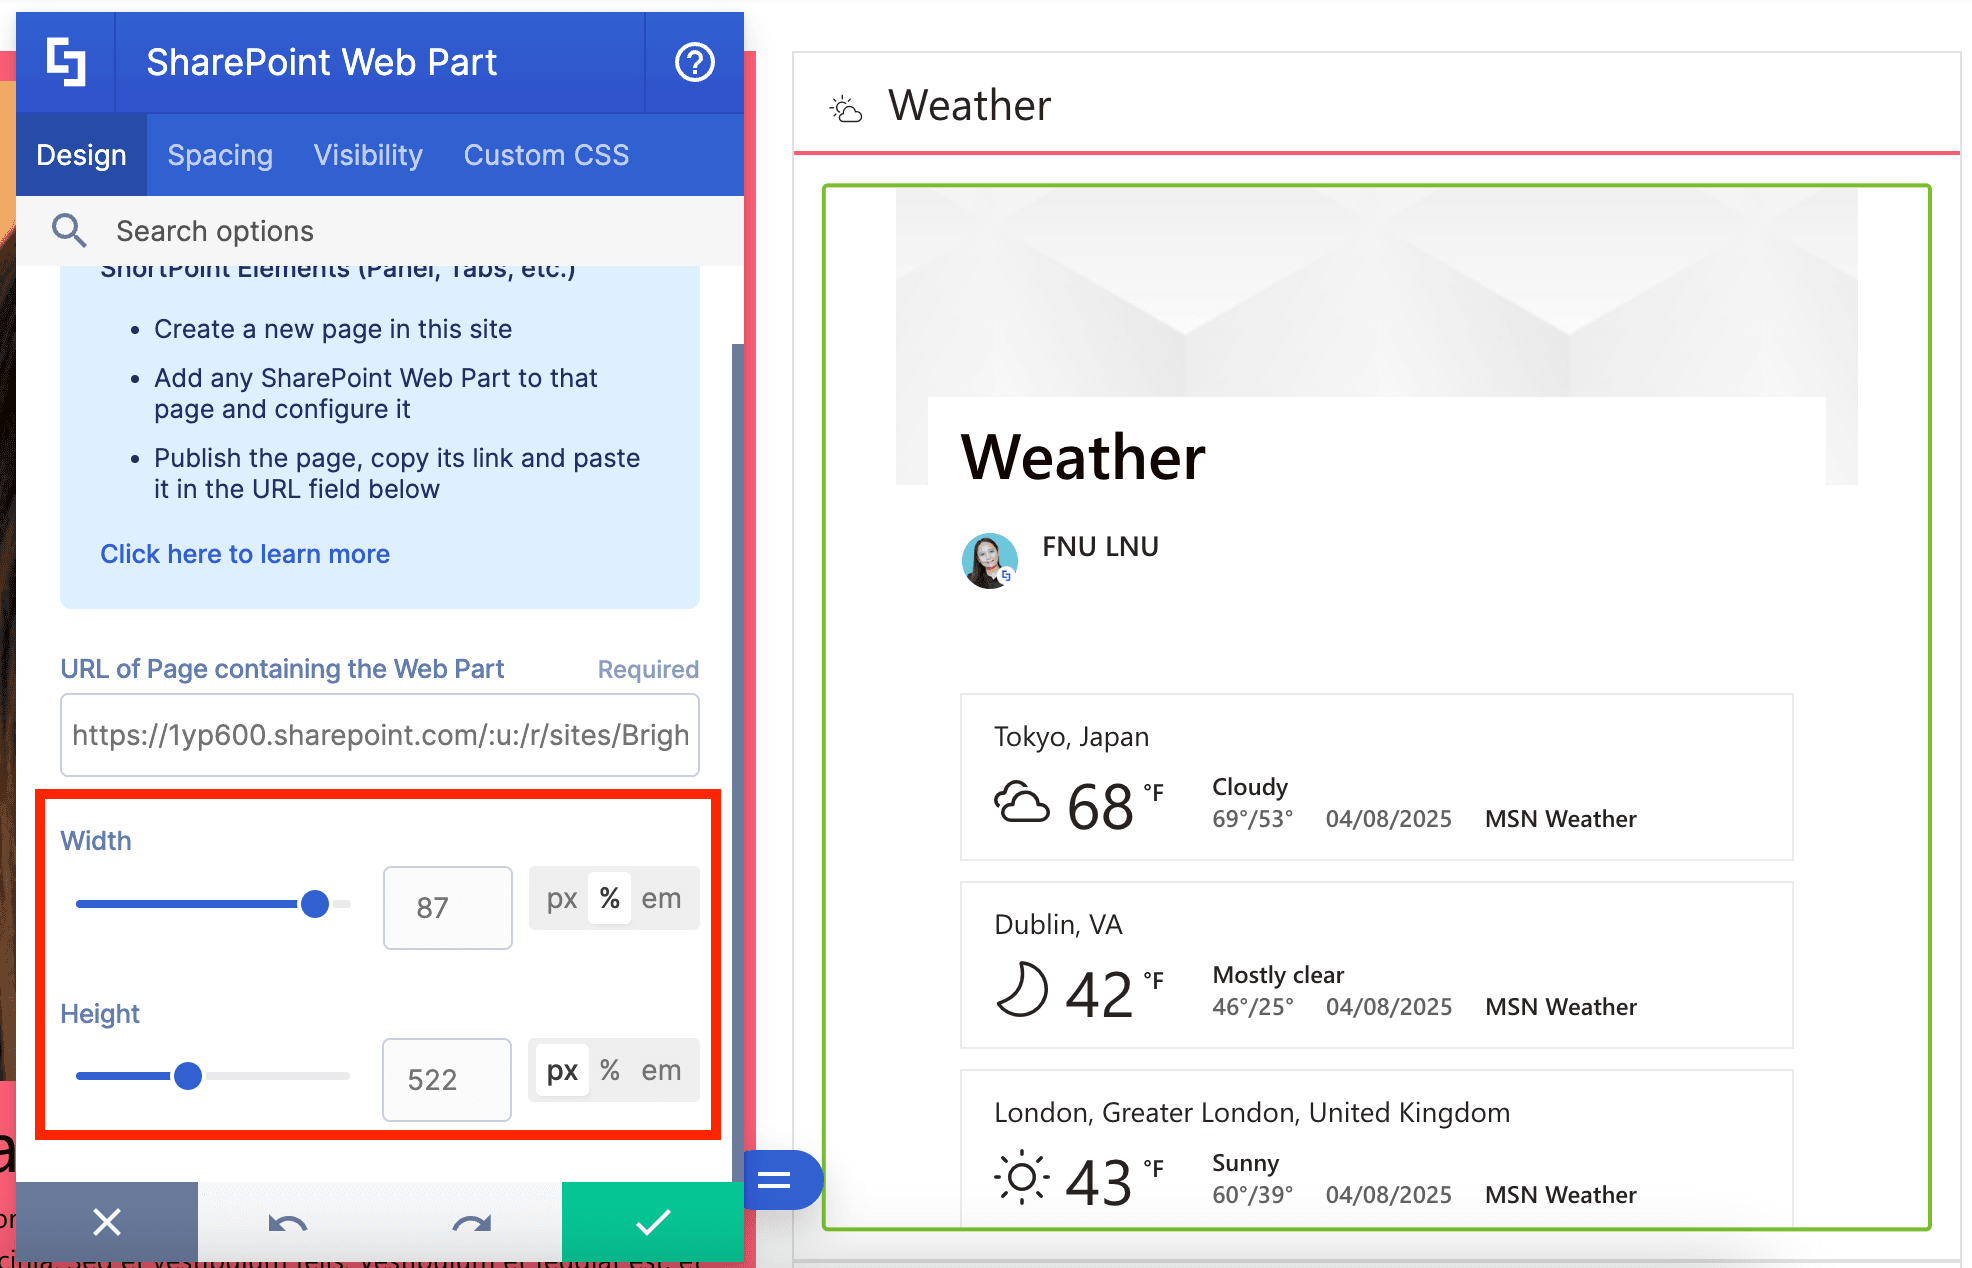
Task: Click the Sunny condition text
Action: pyautogui.click(x=1245, y=1163)
